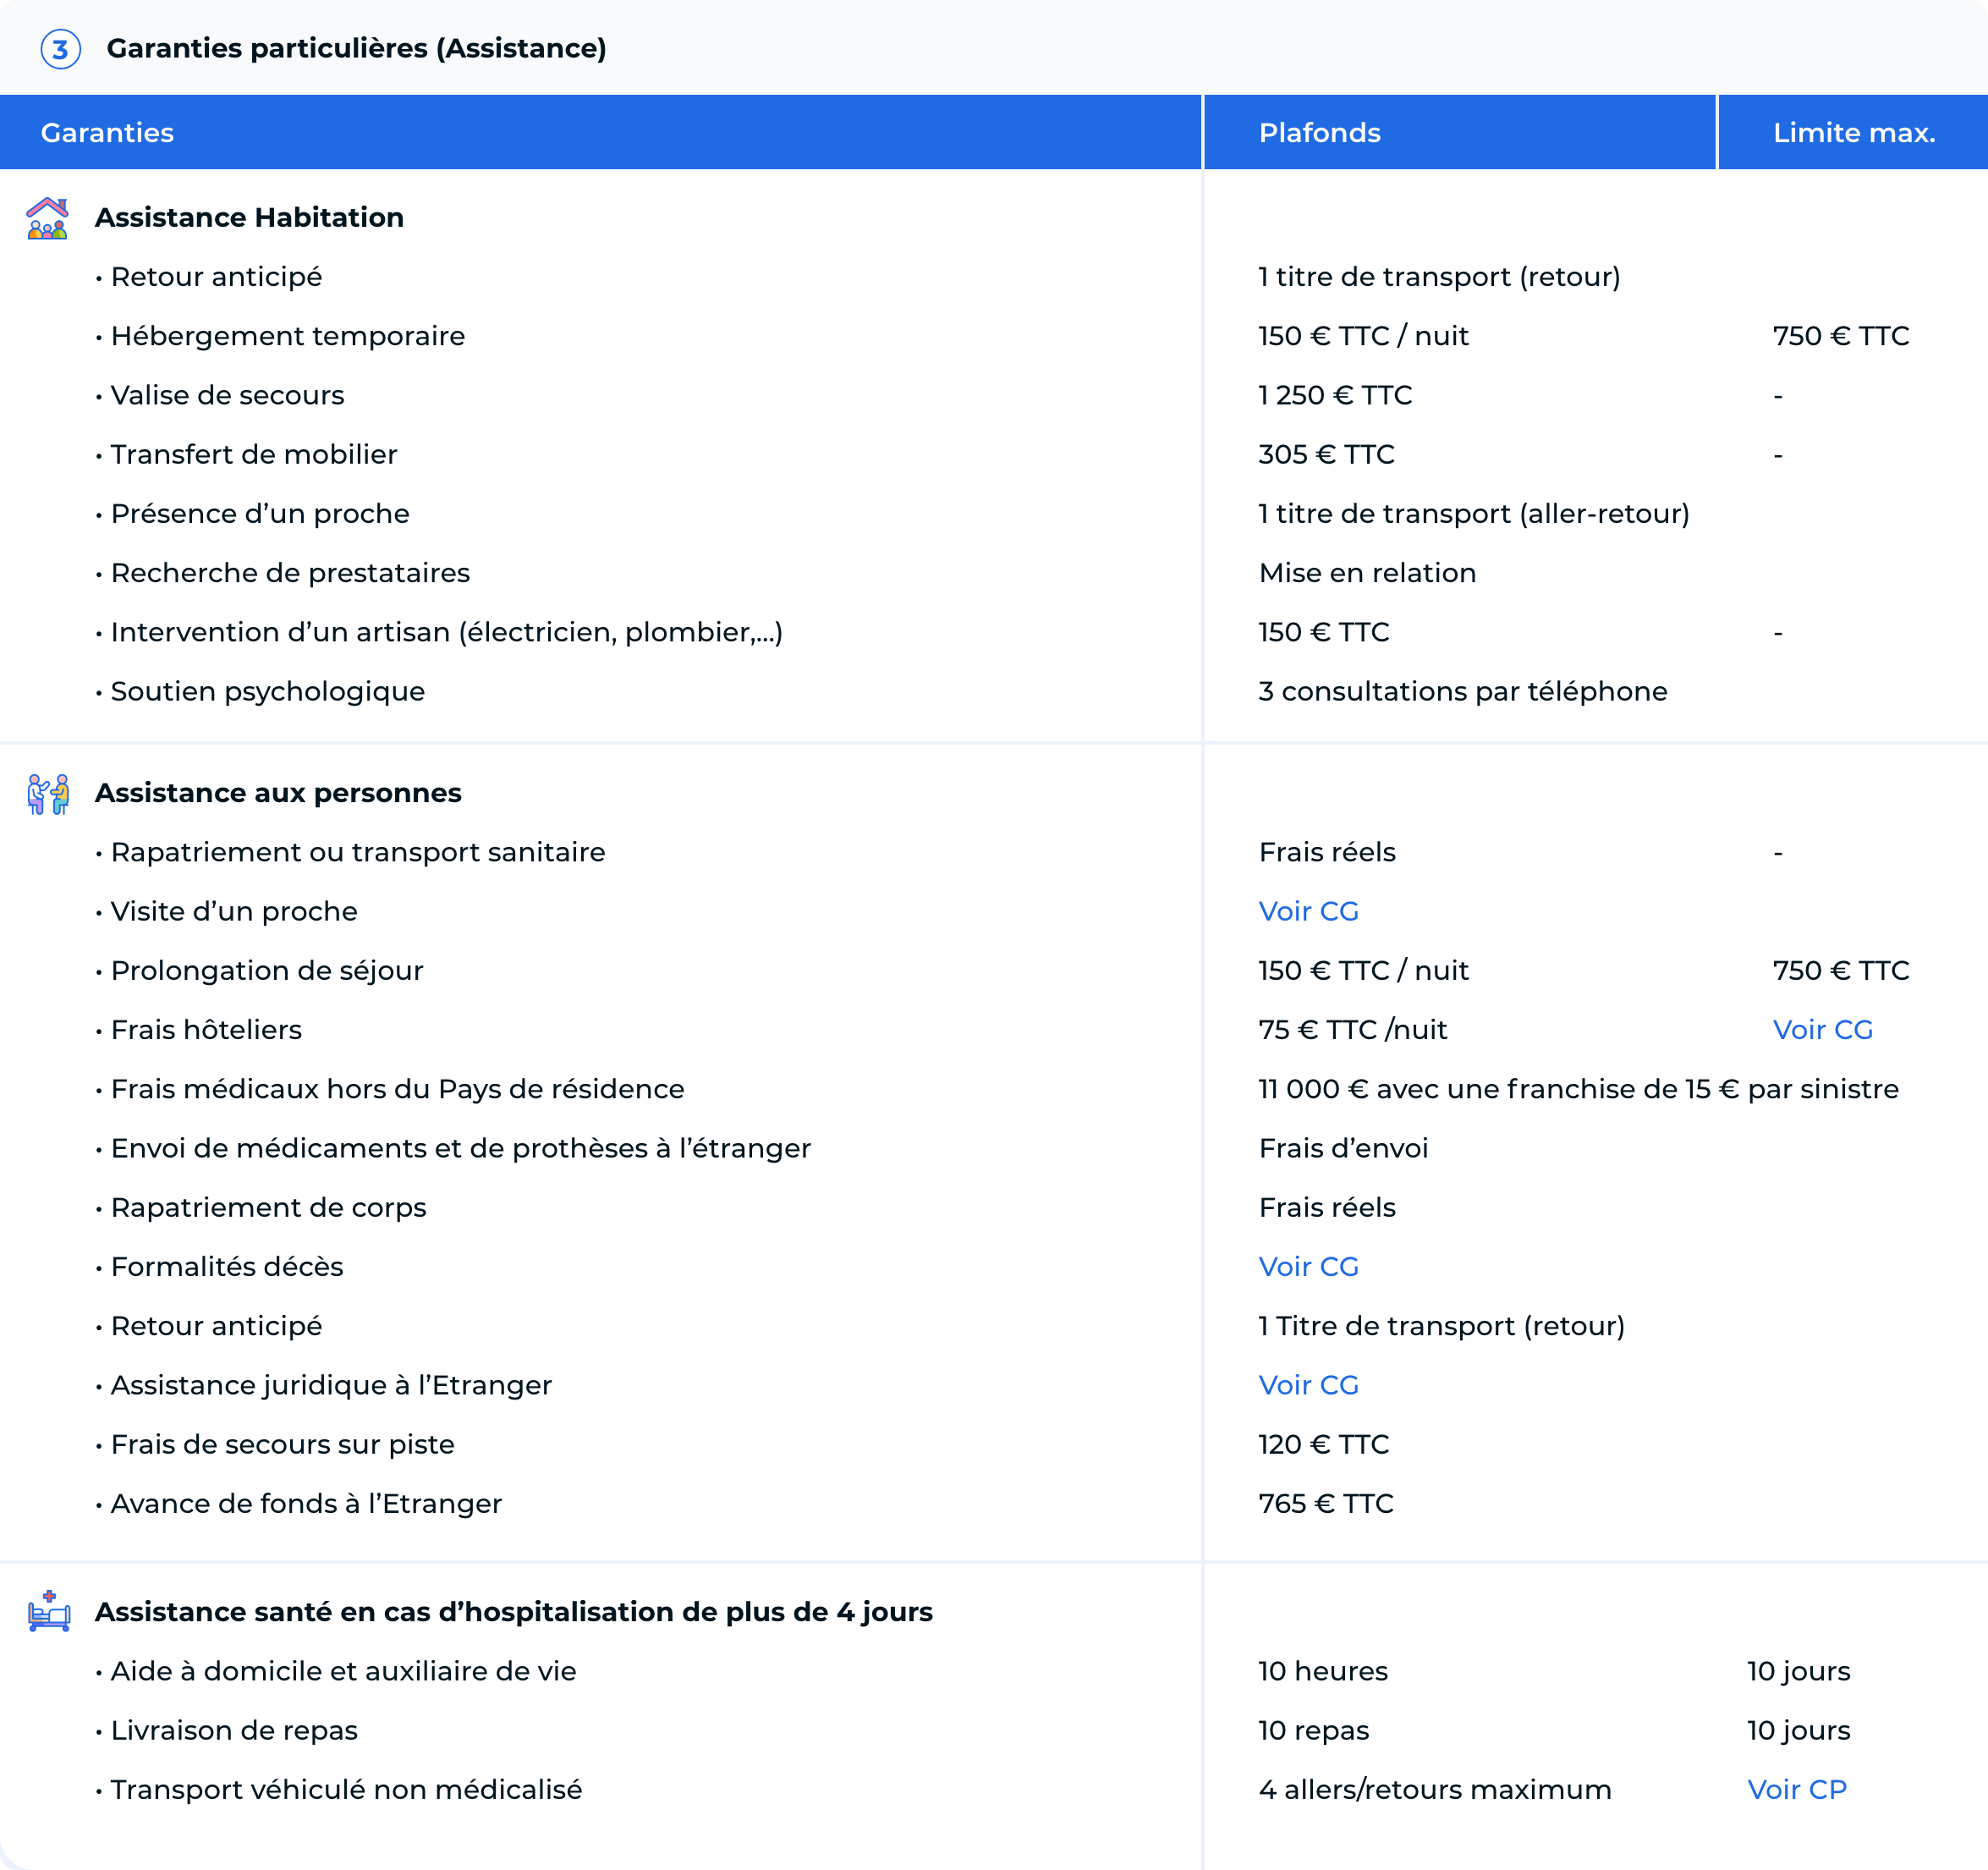Click the Garanties particulières (Assistance) title

(356, 49)
